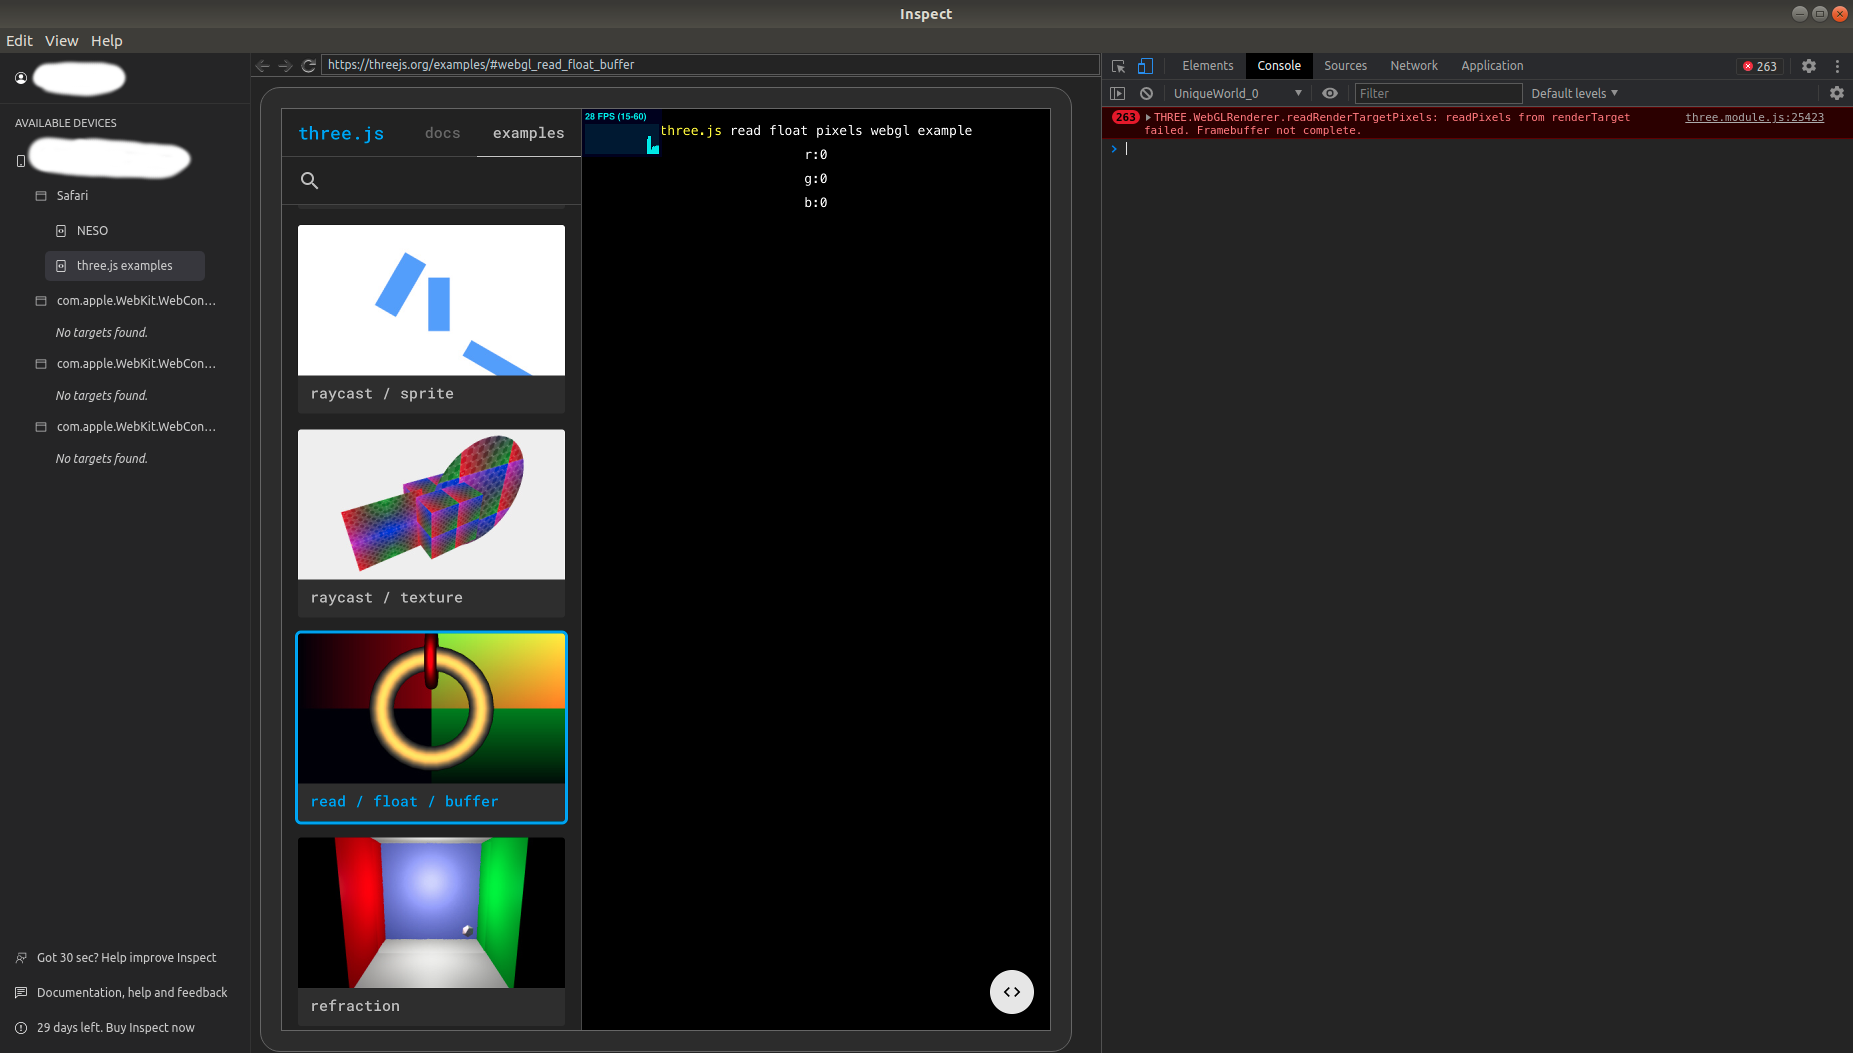Screen dimensions: 1853x1053
Task: Toggle the device emulation toolbar
Action: [x=1146, y=66]
